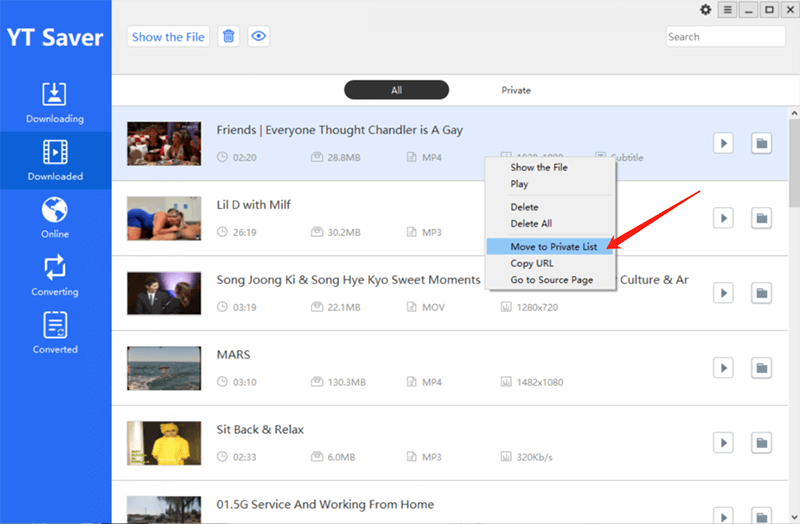This screenshot has height=524, width=800.
Task: Open the Converted files section
Action: (x=55, y=333)
